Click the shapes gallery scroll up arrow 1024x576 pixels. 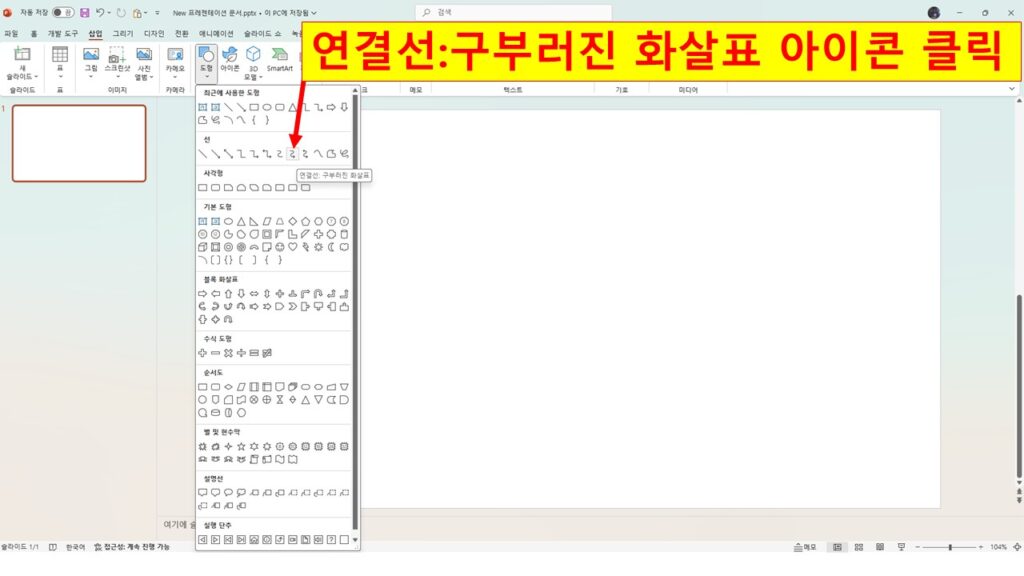355,91
